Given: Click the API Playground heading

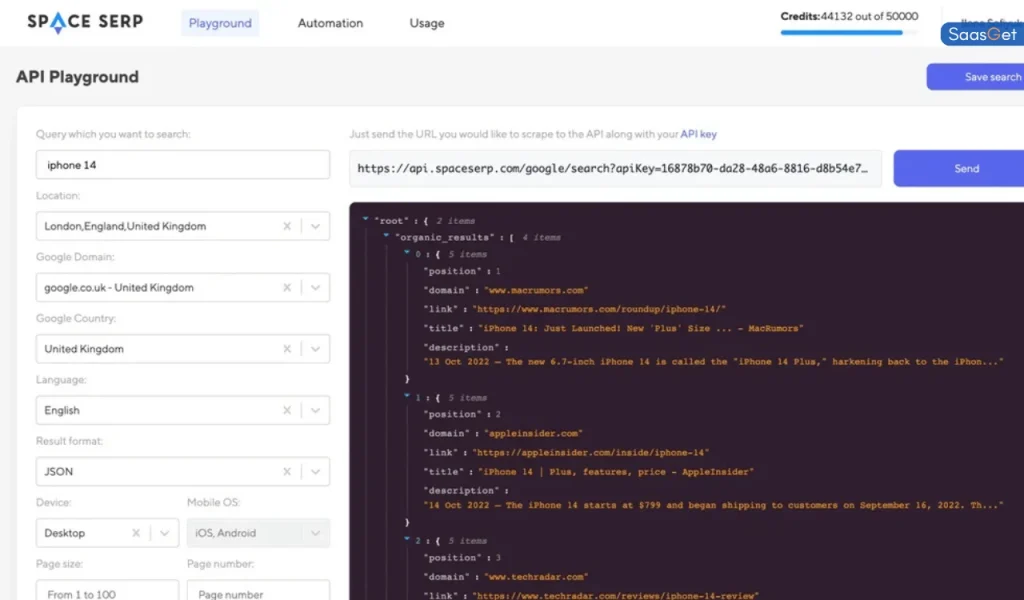Looking at the screenshot, I should pyautogui.click(x=78, y=77).
